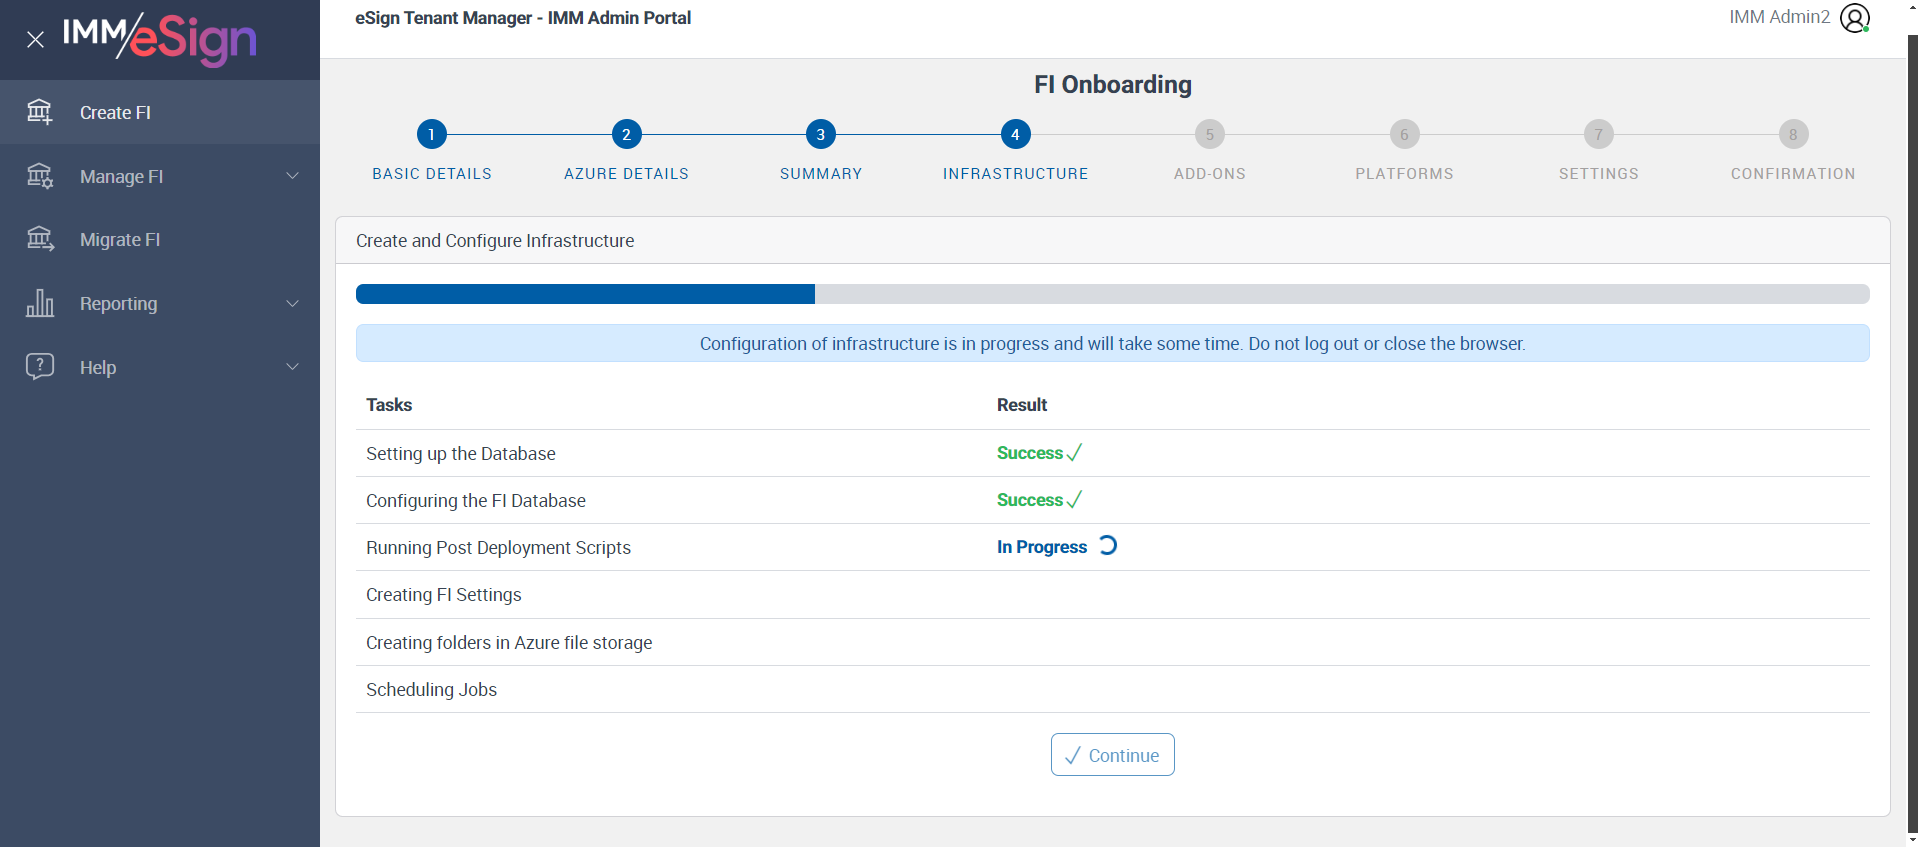
Task: Click the CONFIRMATION step label
Action: tap(1793, 174)
